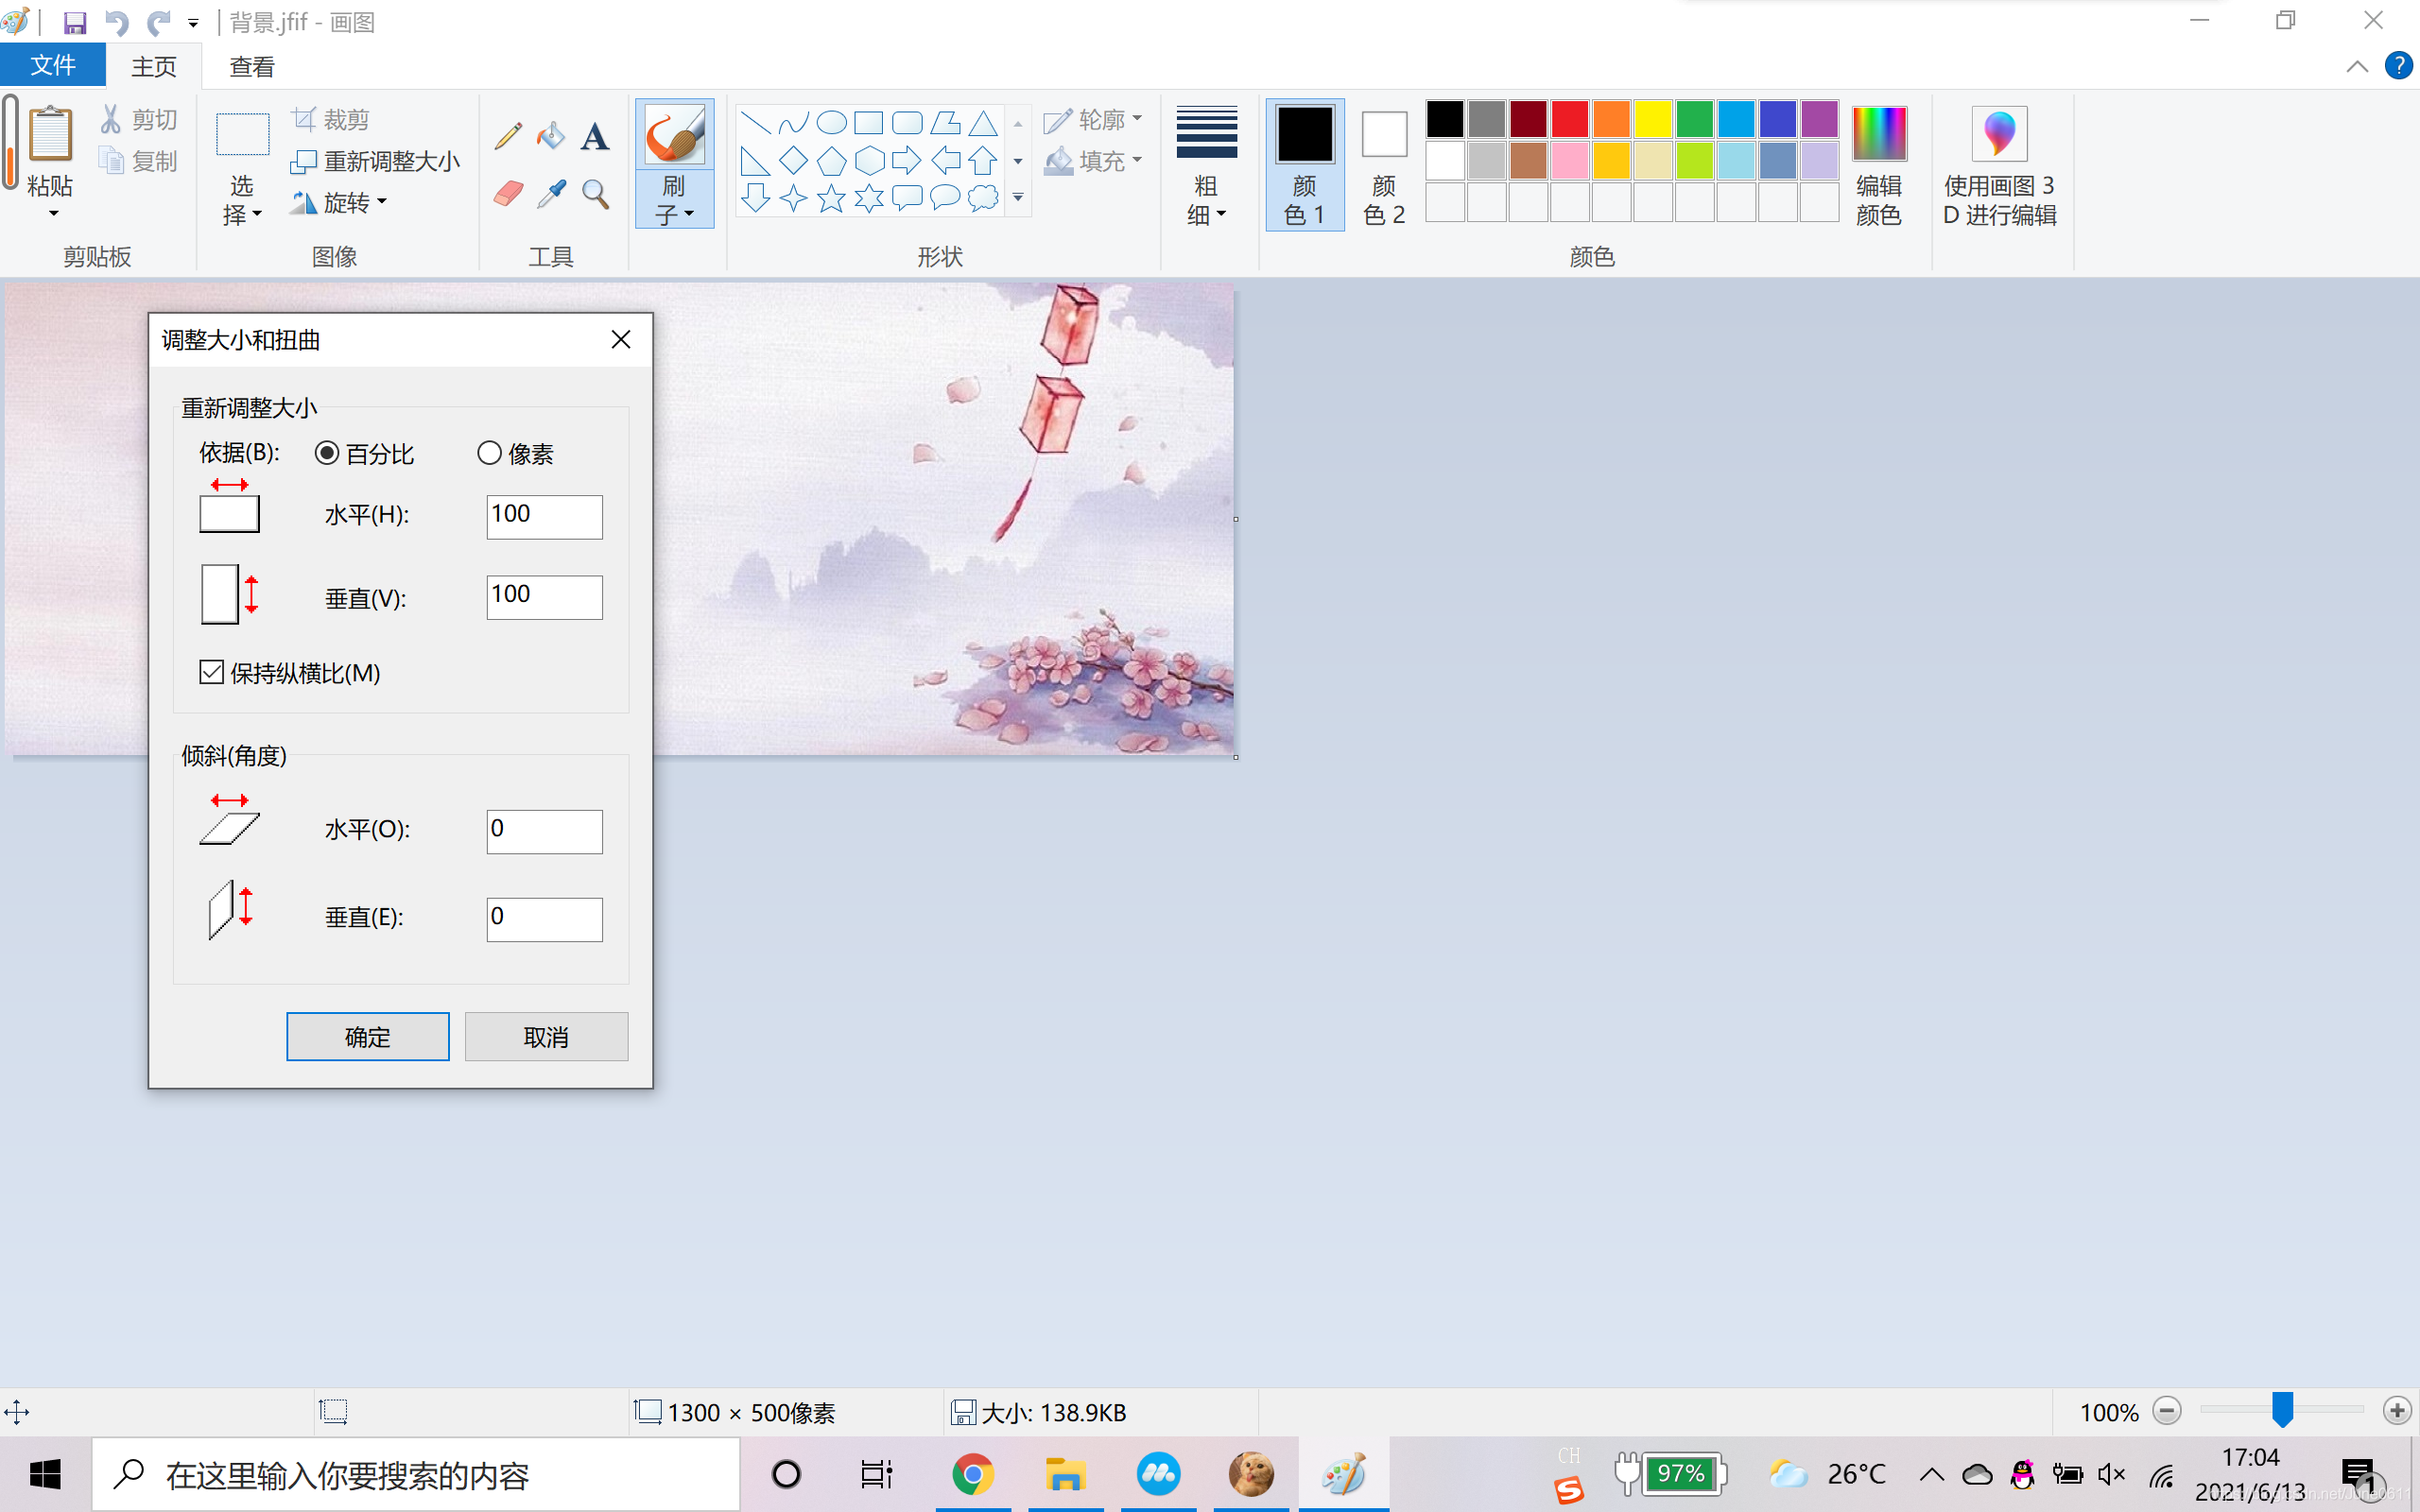Viewport: 2420px width, 1512px height.
Task: Close the 调整大小和扭曲 dialog
Action: (x=621, y=340)
